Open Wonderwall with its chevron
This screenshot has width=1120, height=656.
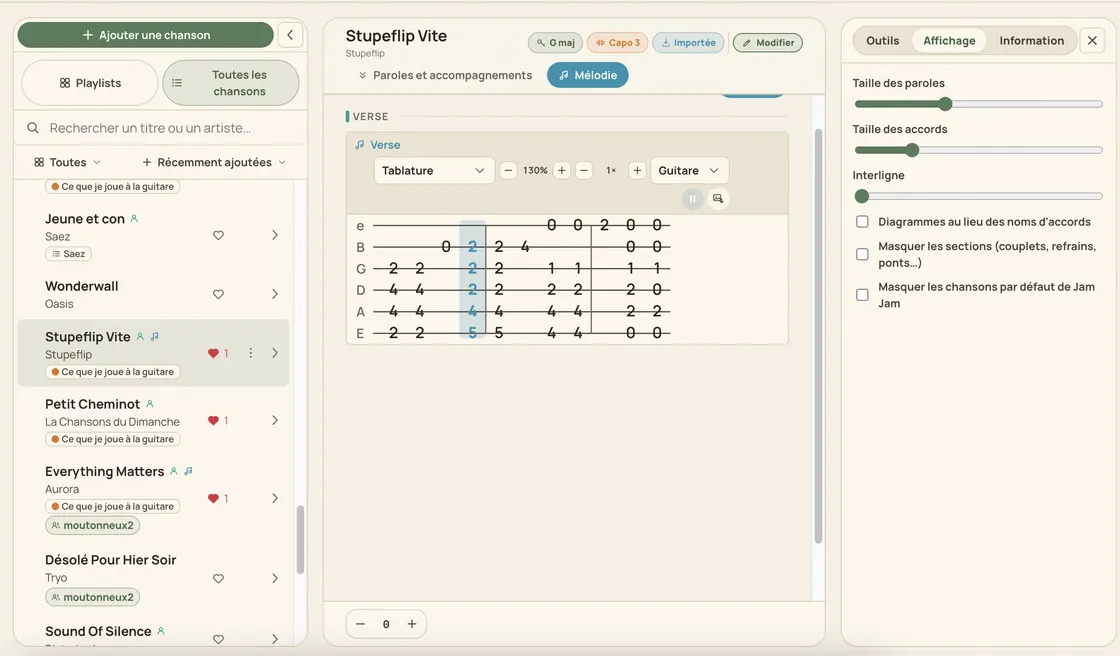click(x=275, y=294)
